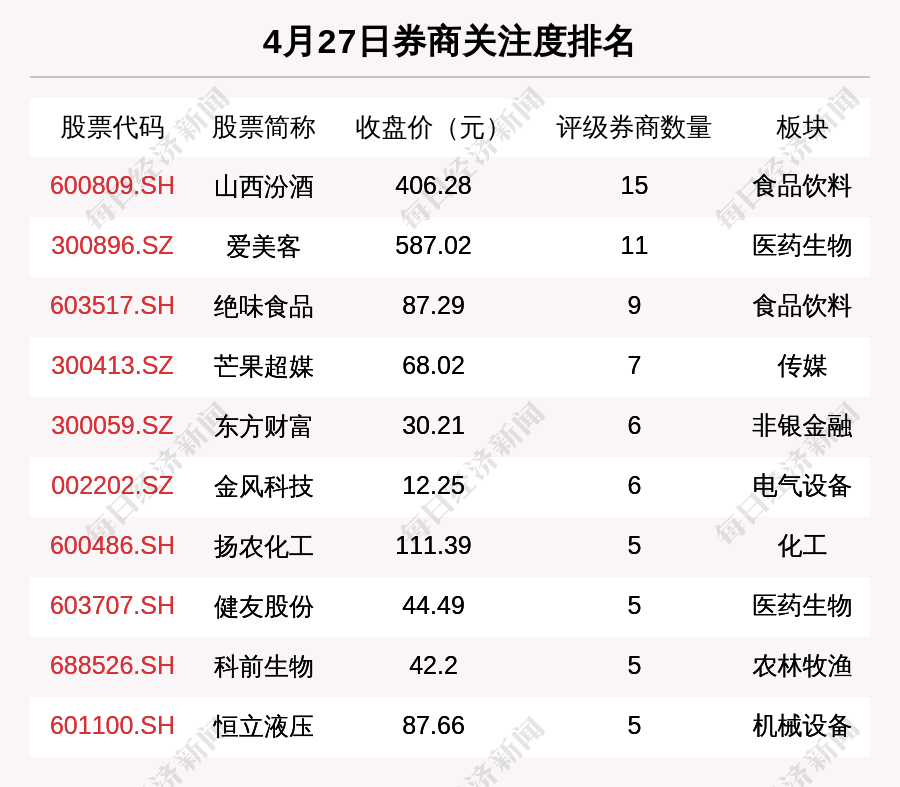Image resolution: width=900 pixels, height=787 pixels.
Task: Click sector 医药生物 in 爱美客 row
Action: [802, 246]
